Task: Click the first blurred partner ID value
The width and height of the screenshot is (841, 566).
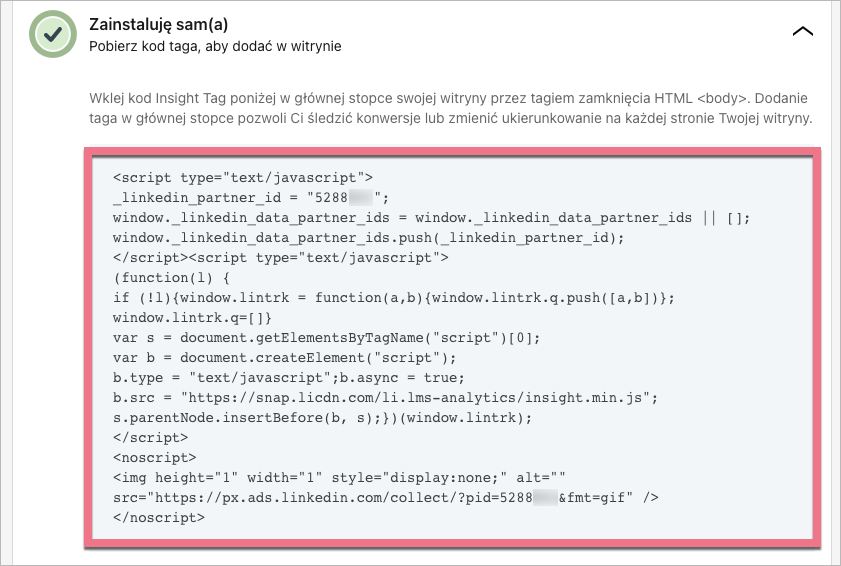Action: (367, 196)
